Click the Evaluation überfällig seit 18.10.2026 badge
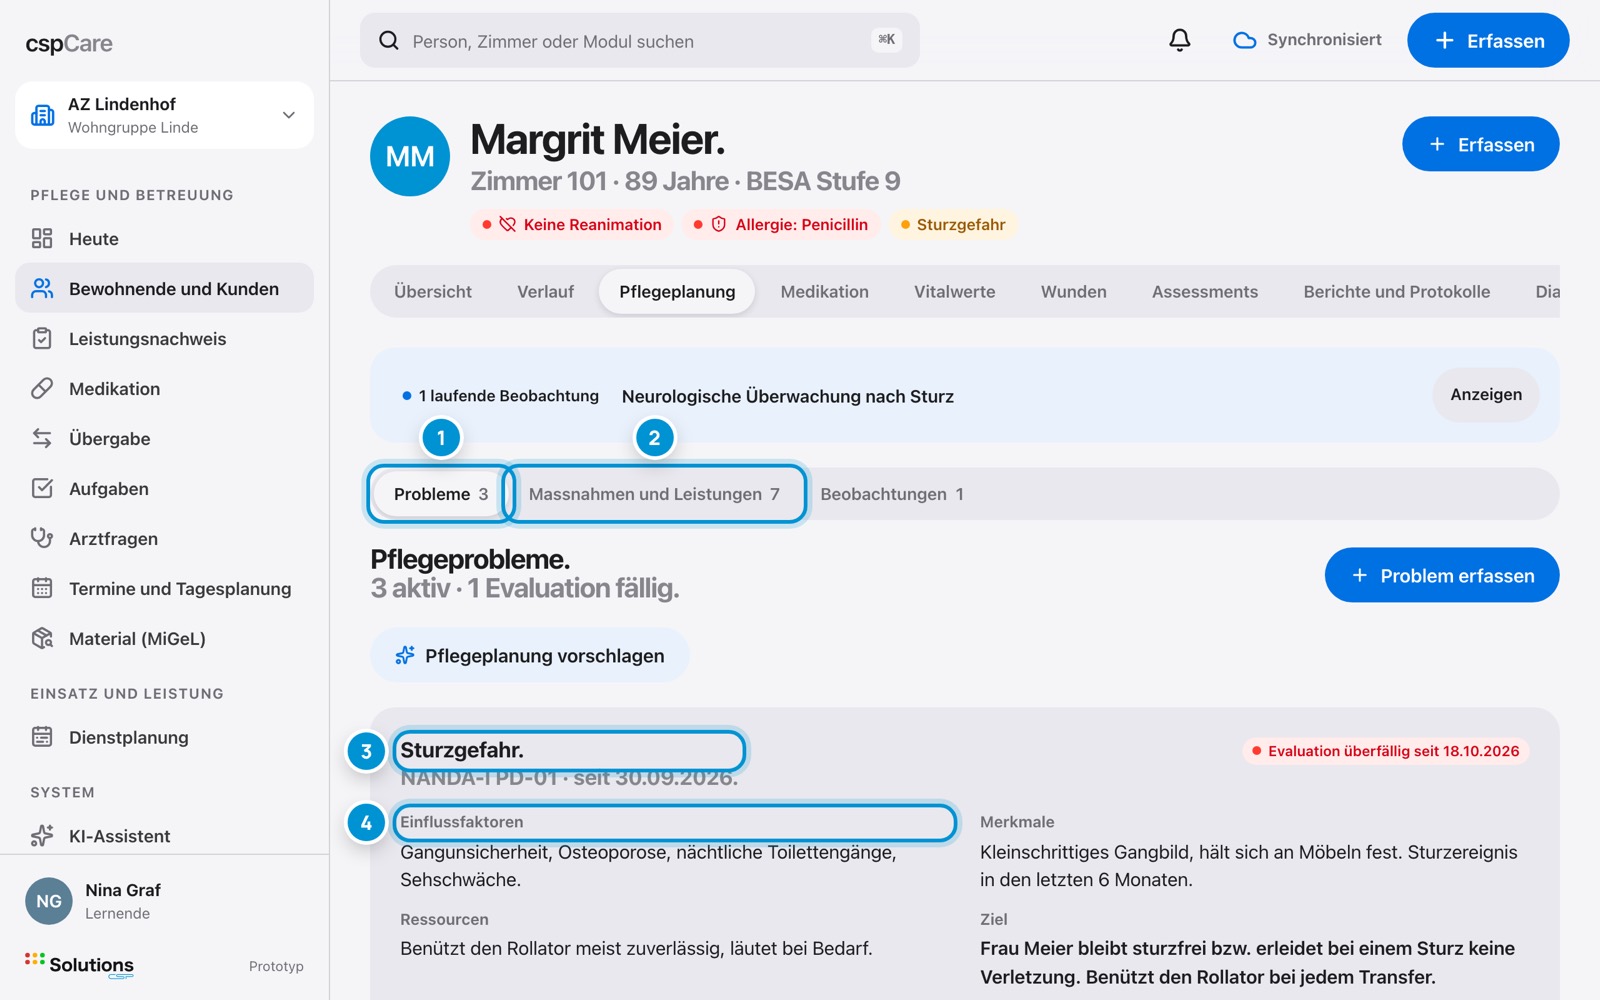Image resolution: width=1600 pixels, height=1000 pixels. (x=1386, y=751)
